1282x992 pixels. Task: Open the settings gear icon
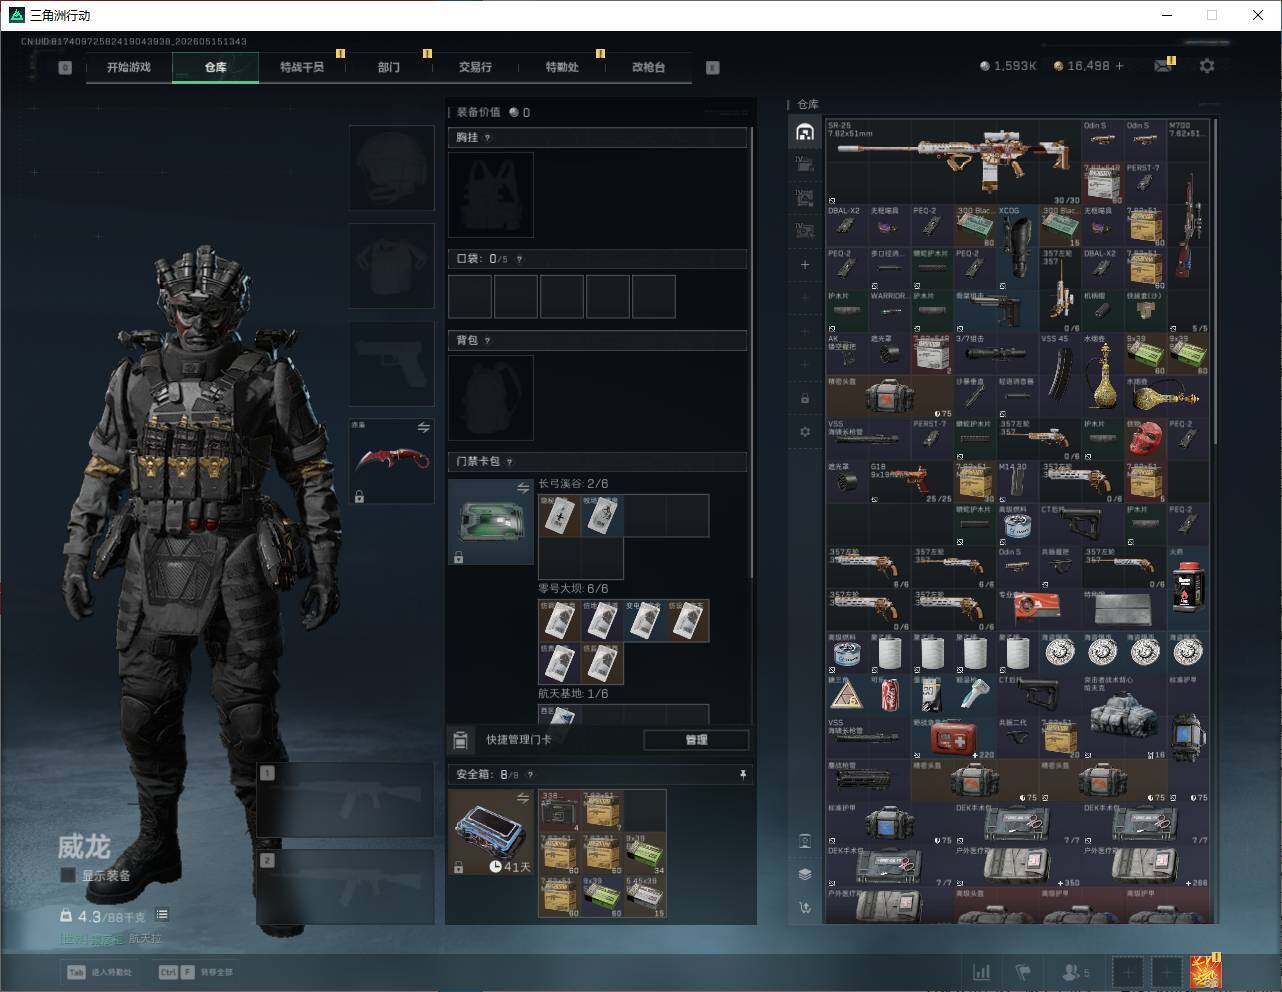tap(1207, 65)
